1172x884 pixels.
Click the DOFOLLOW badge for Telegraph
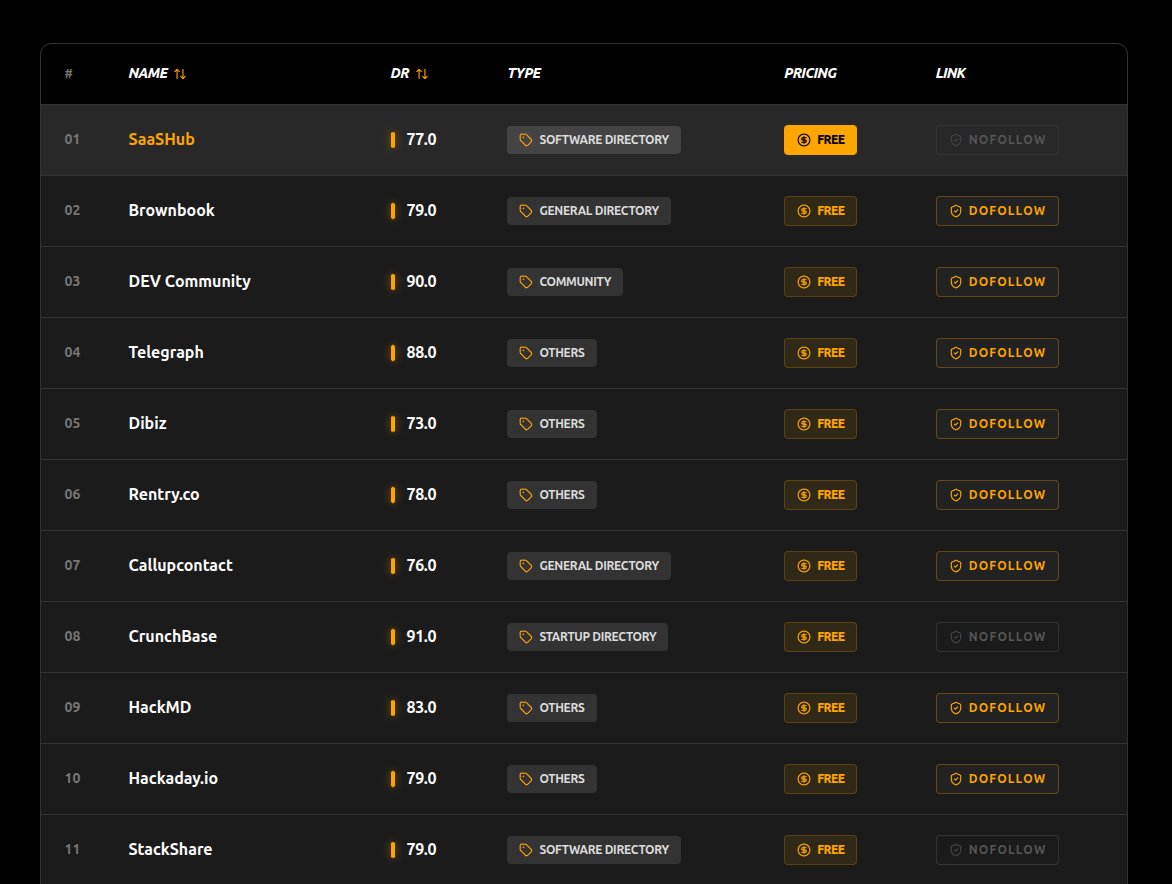pyautogui.click(x=997, y=353)
